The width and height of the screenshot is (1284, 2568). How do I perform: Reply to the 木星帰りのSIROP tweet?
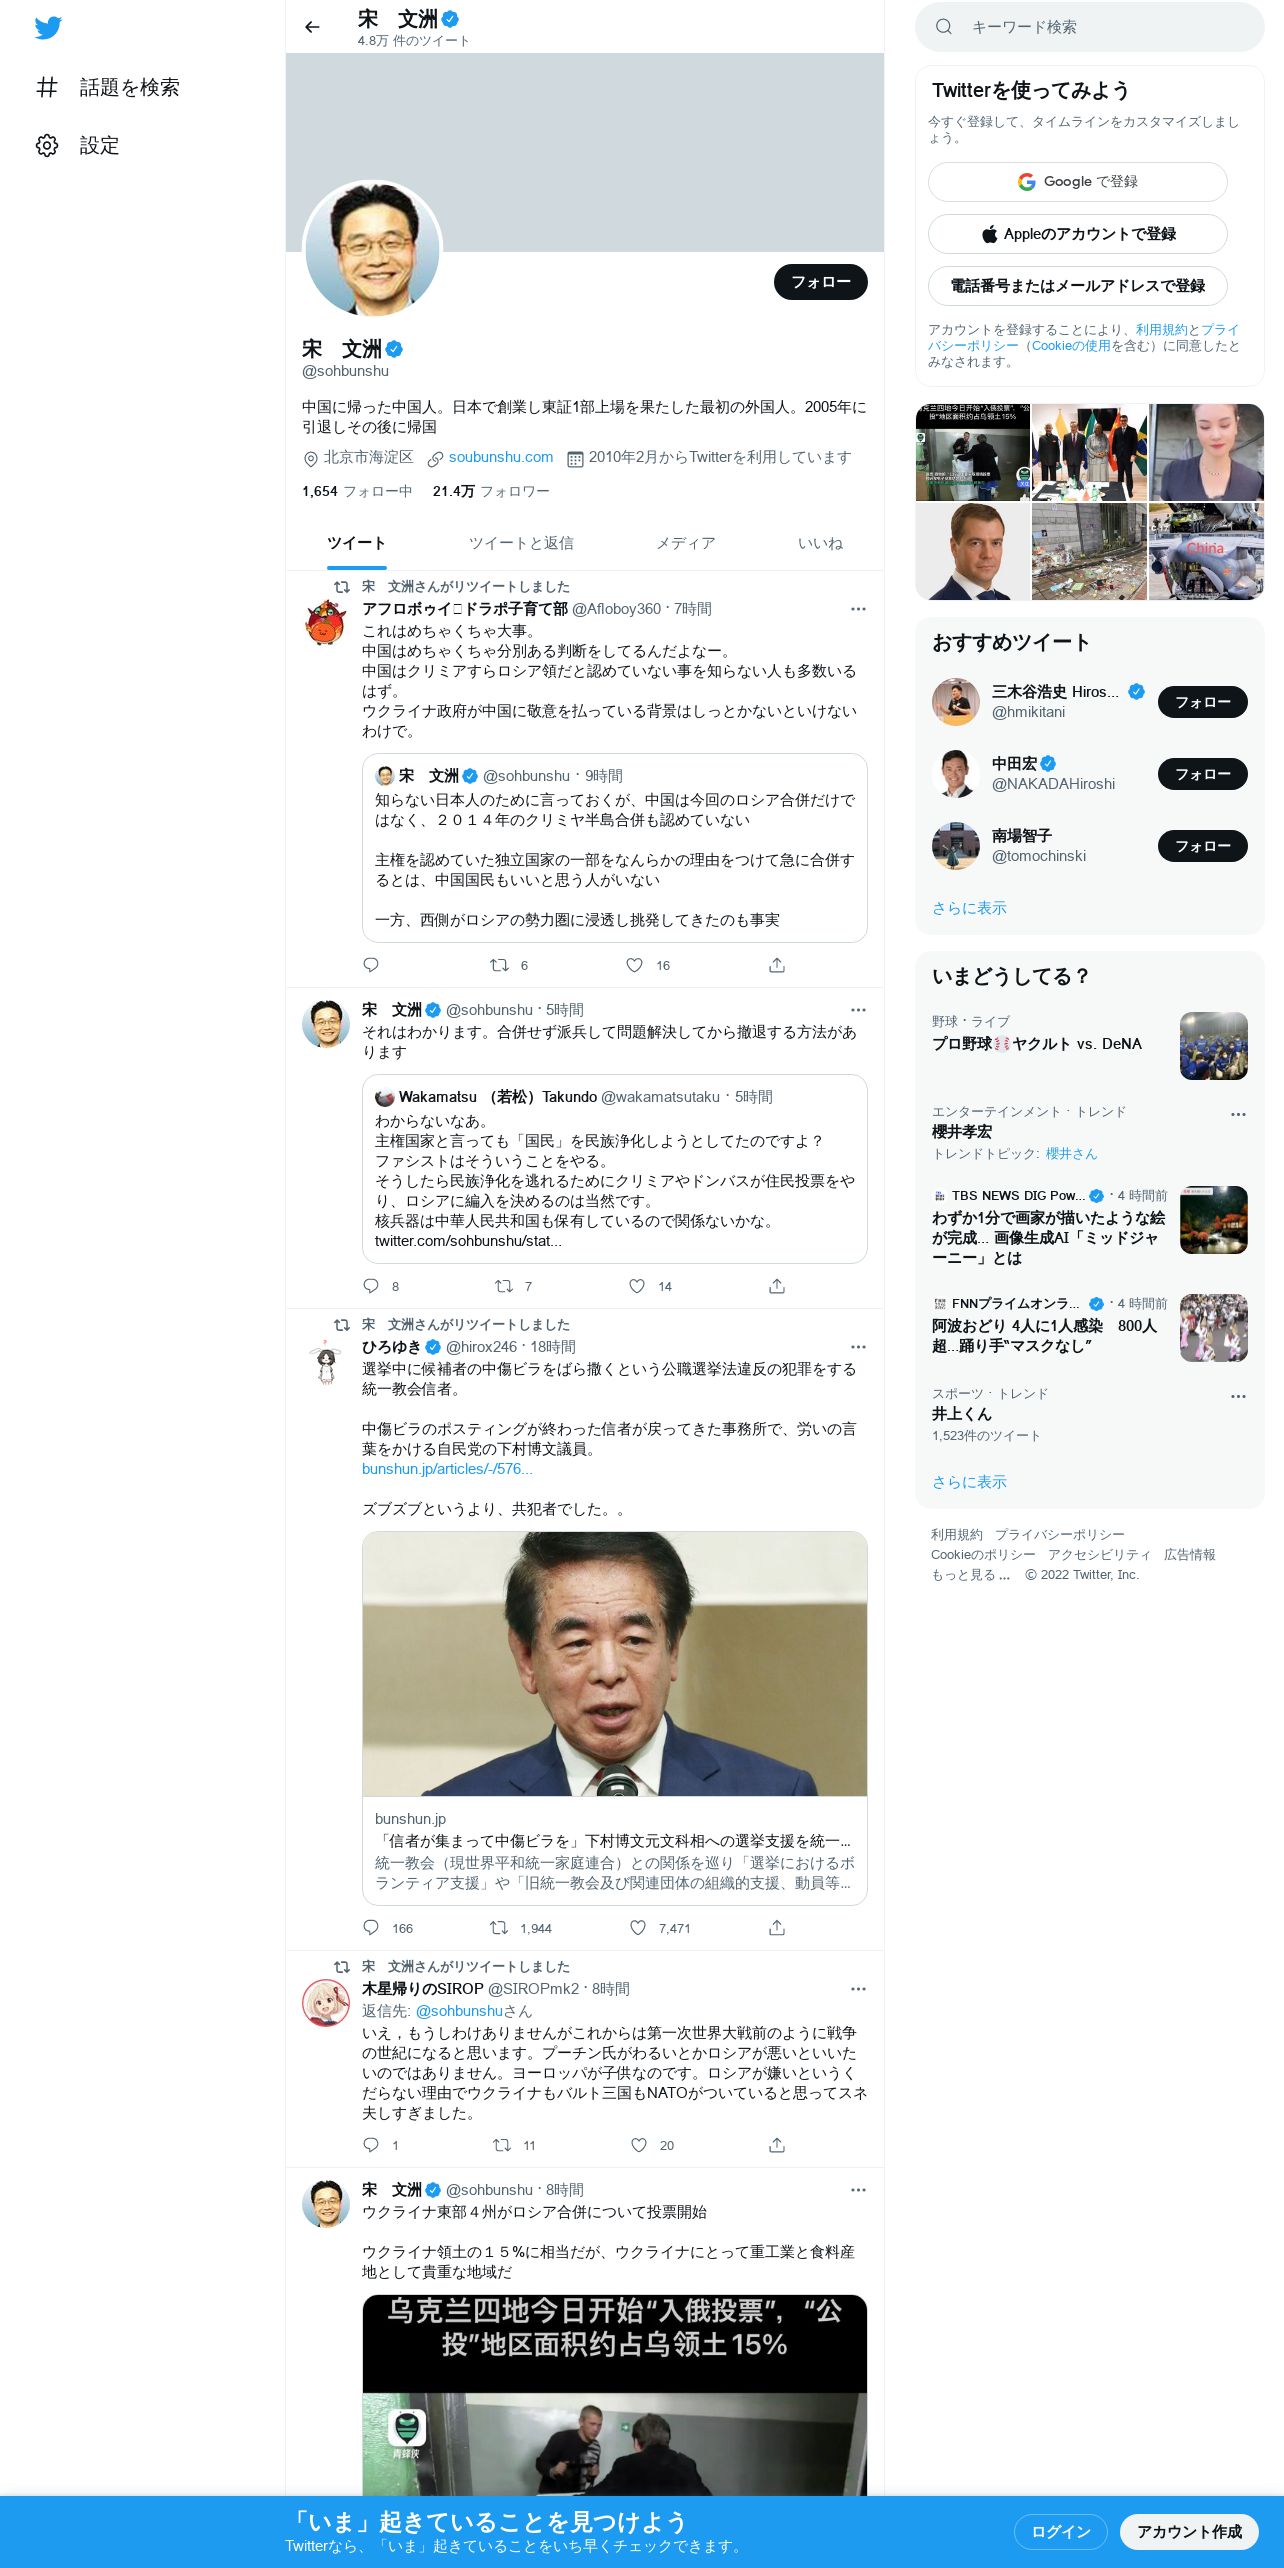click(371, 2145)
